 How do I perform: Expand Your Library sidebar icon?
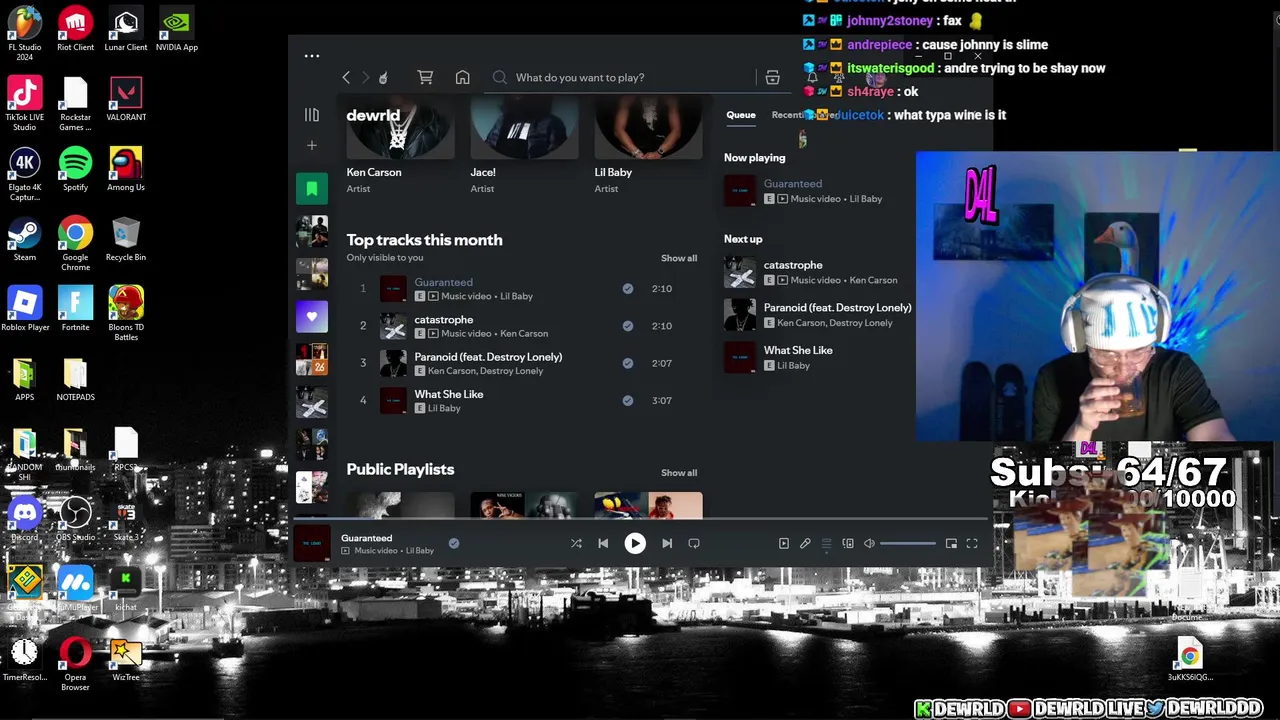point(312,115)
